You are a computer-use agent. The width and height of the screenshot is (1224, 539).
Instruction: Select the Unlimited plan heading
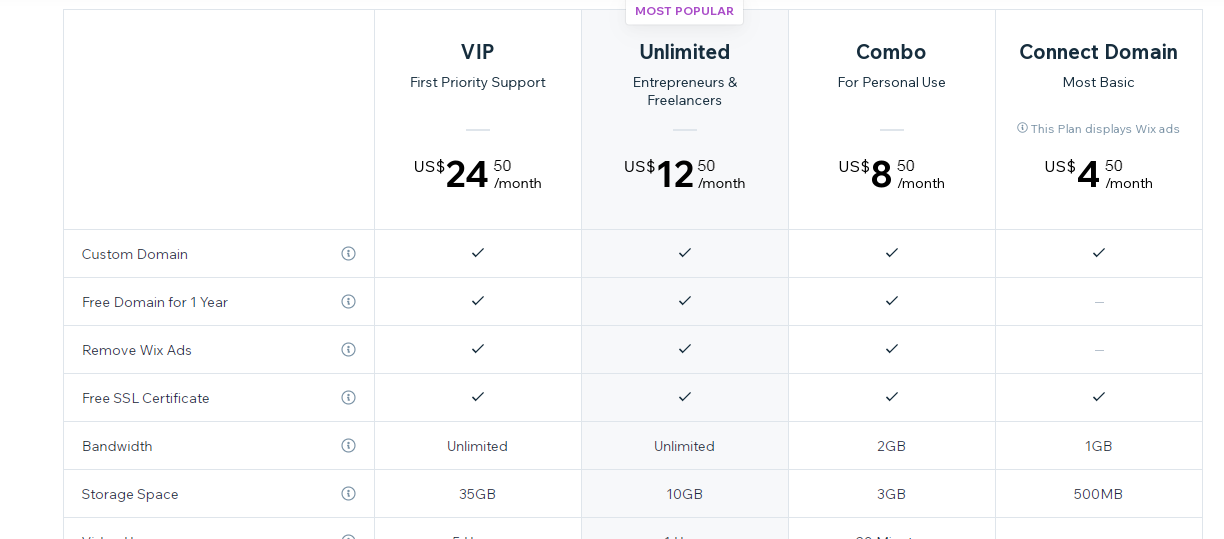[x=685, y=52]
